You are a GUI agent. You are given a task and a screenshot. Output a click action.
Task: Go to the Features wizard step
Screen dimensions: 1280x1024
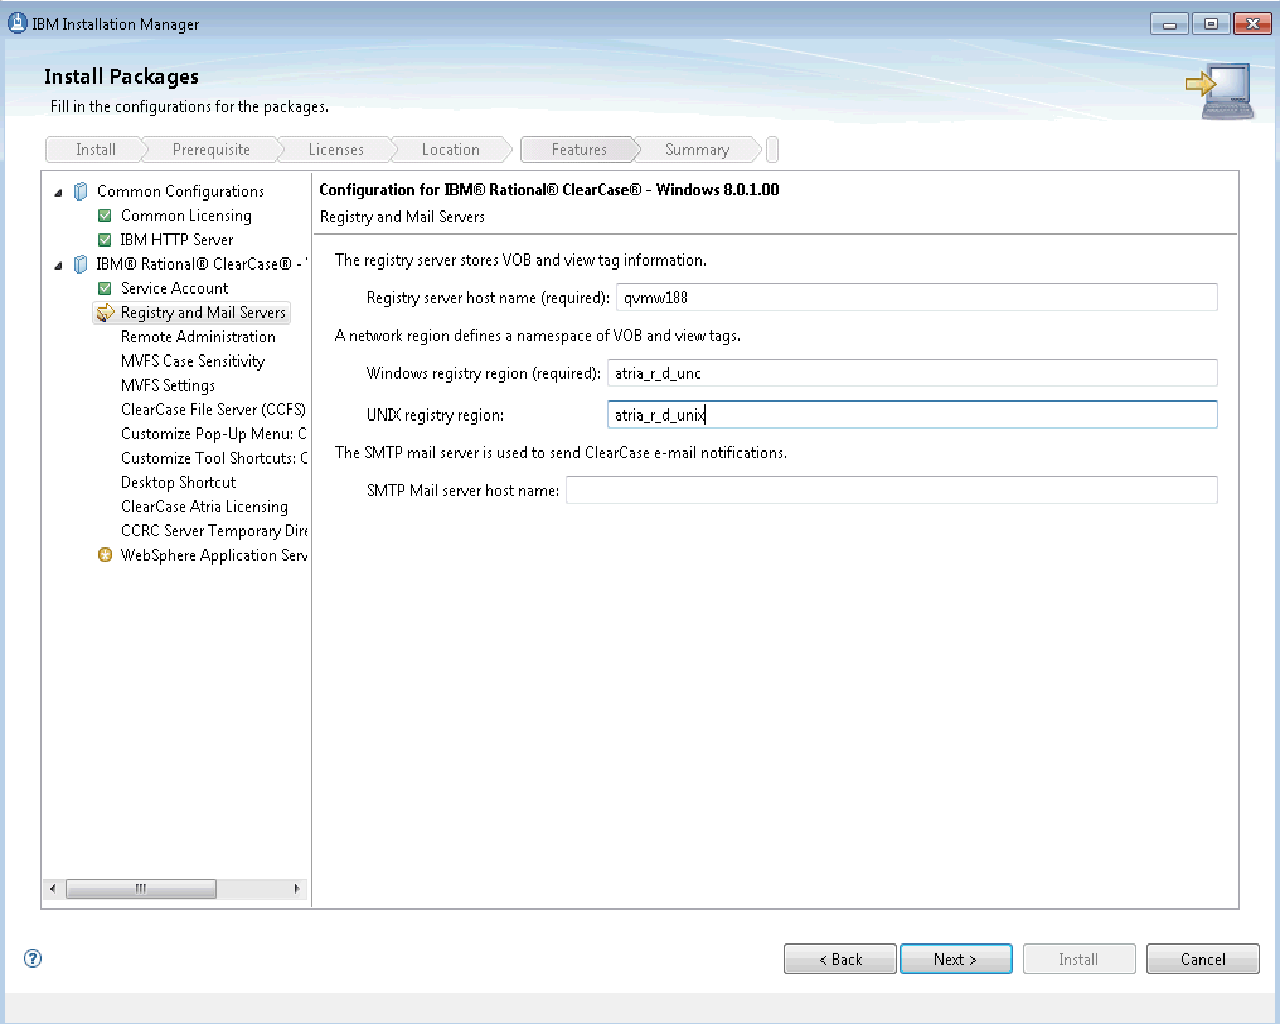coord(579,149)
